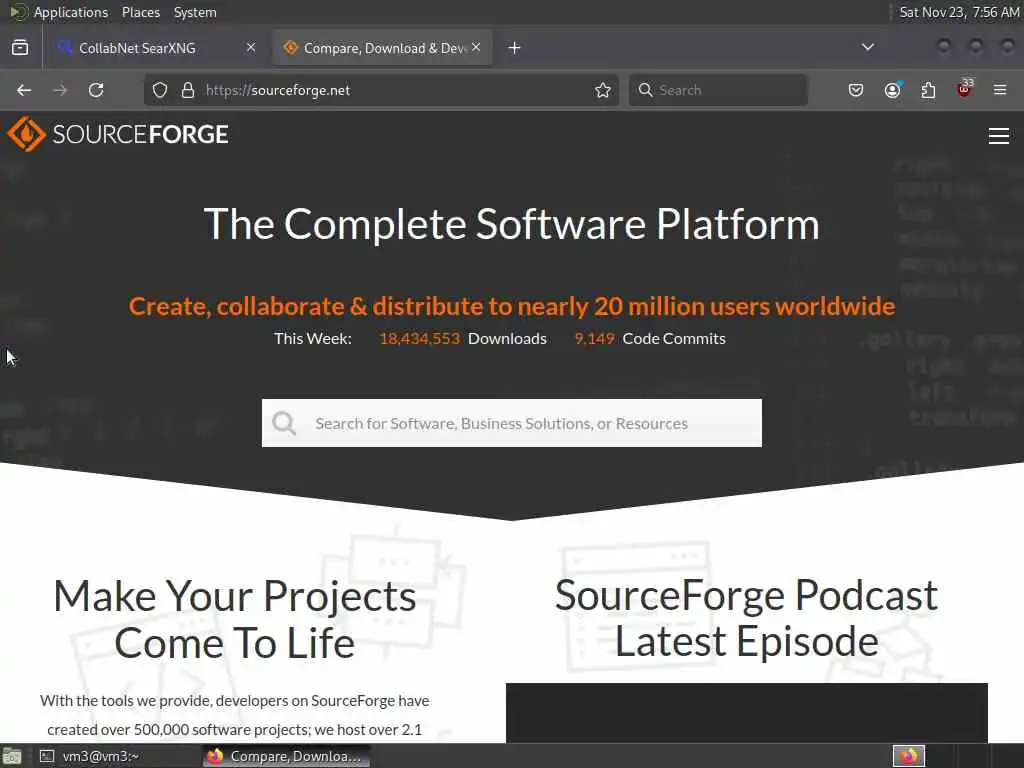This screenshot has height=768, width=1024.
Task: Open the System menu
Action: (x=195, y=12)
